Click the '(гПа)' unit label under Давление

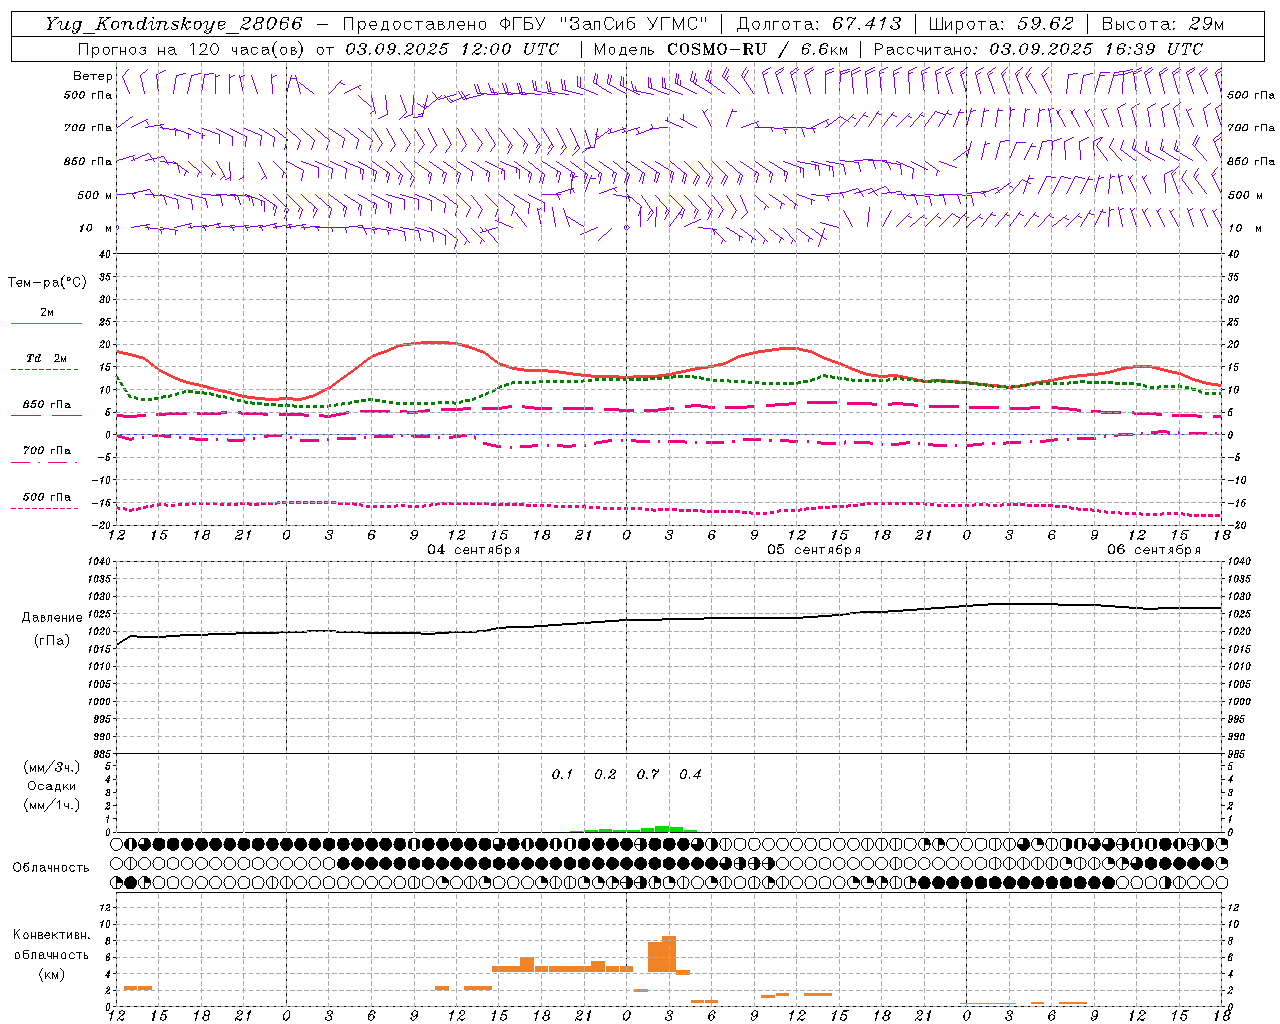(x=52, y=641)
